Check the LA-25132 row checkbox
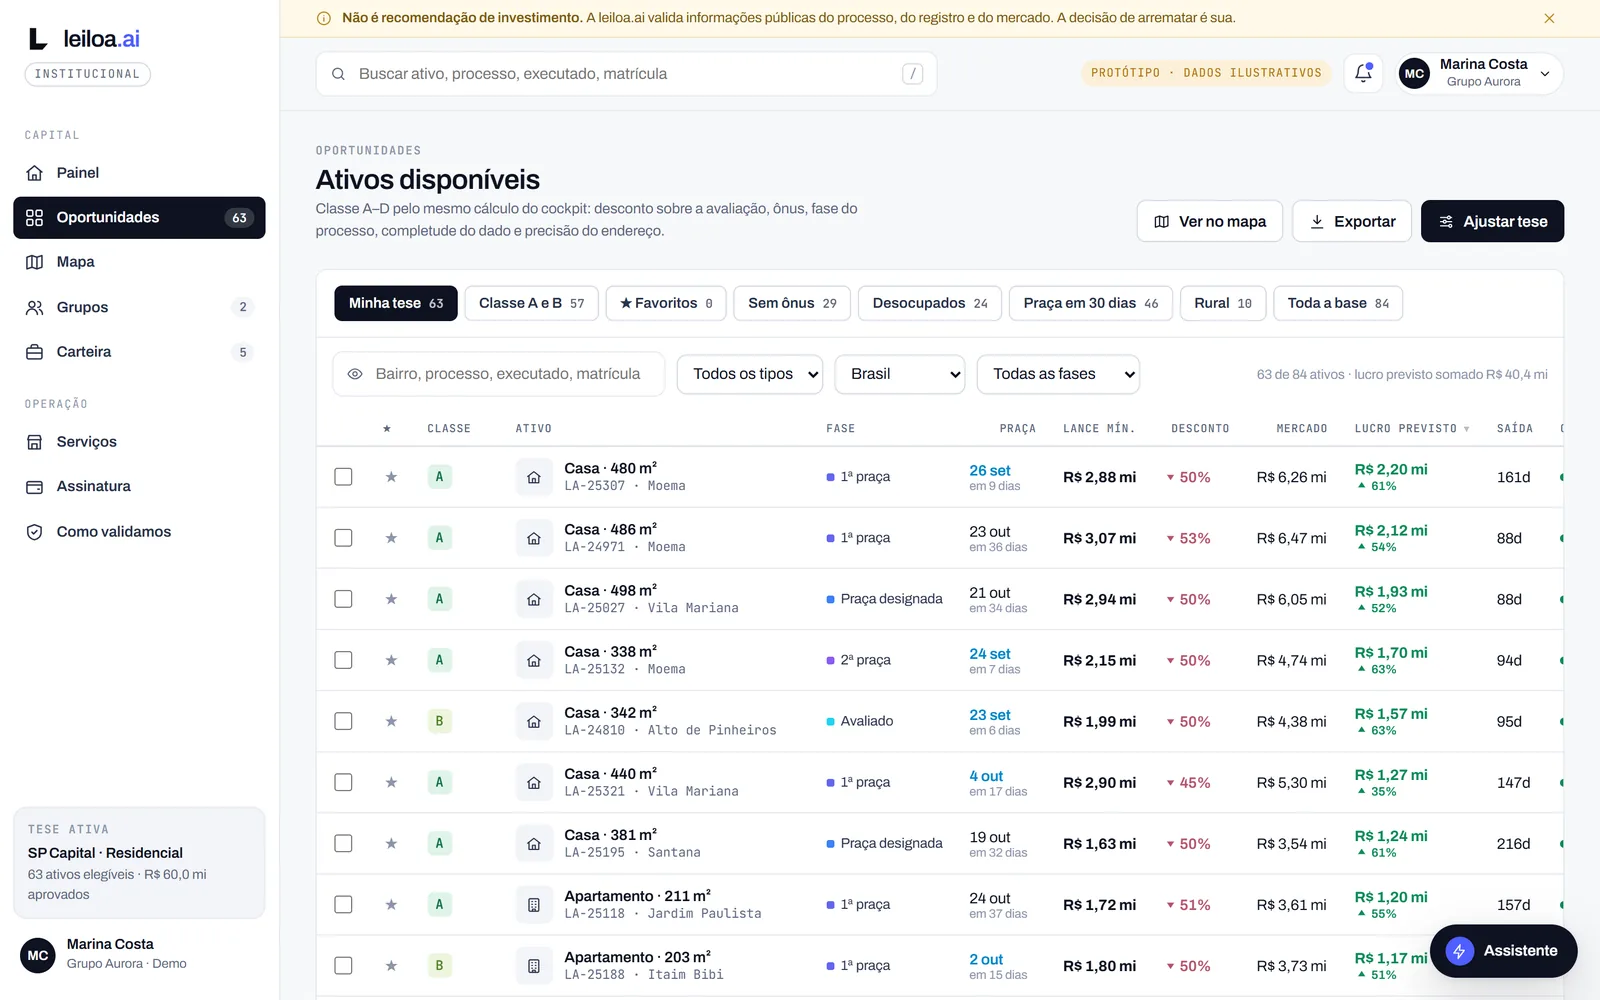Image resolution: width=1600 pixels, height=1000 pixels. 343,660
